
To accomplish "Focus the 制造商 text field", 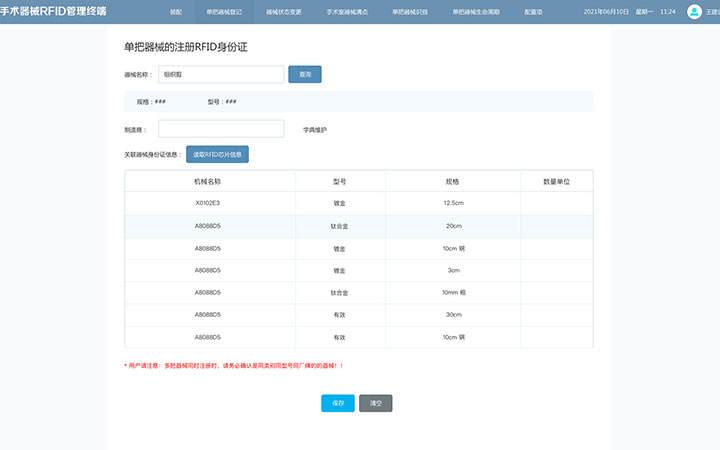I will click(x=221, y=129).
